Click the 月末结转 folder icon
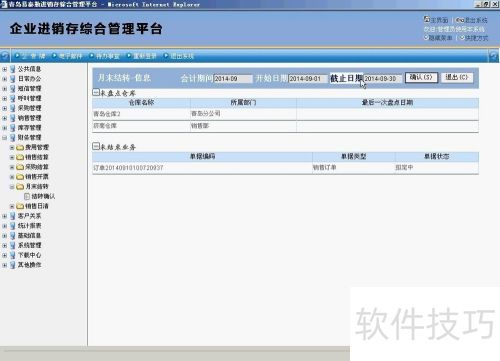The width and height of the screenshot is (500, 361). coord(20,186)
